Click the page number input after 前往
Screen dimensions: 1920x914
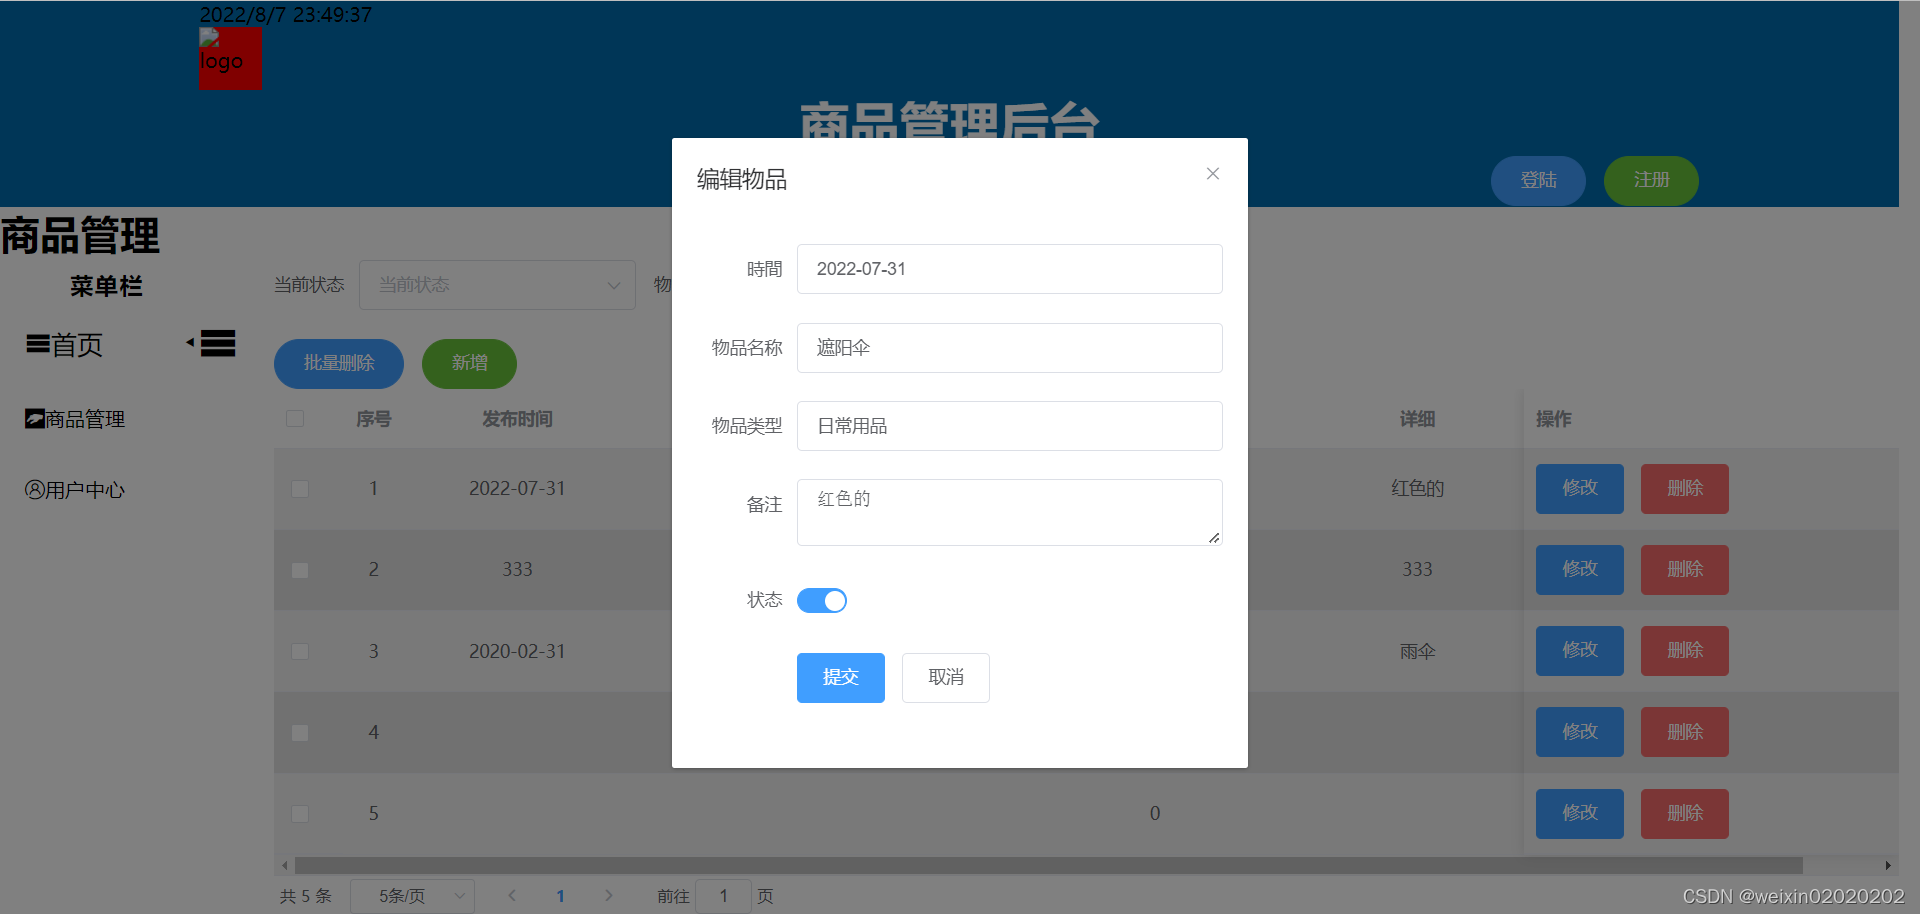point(723,896)
